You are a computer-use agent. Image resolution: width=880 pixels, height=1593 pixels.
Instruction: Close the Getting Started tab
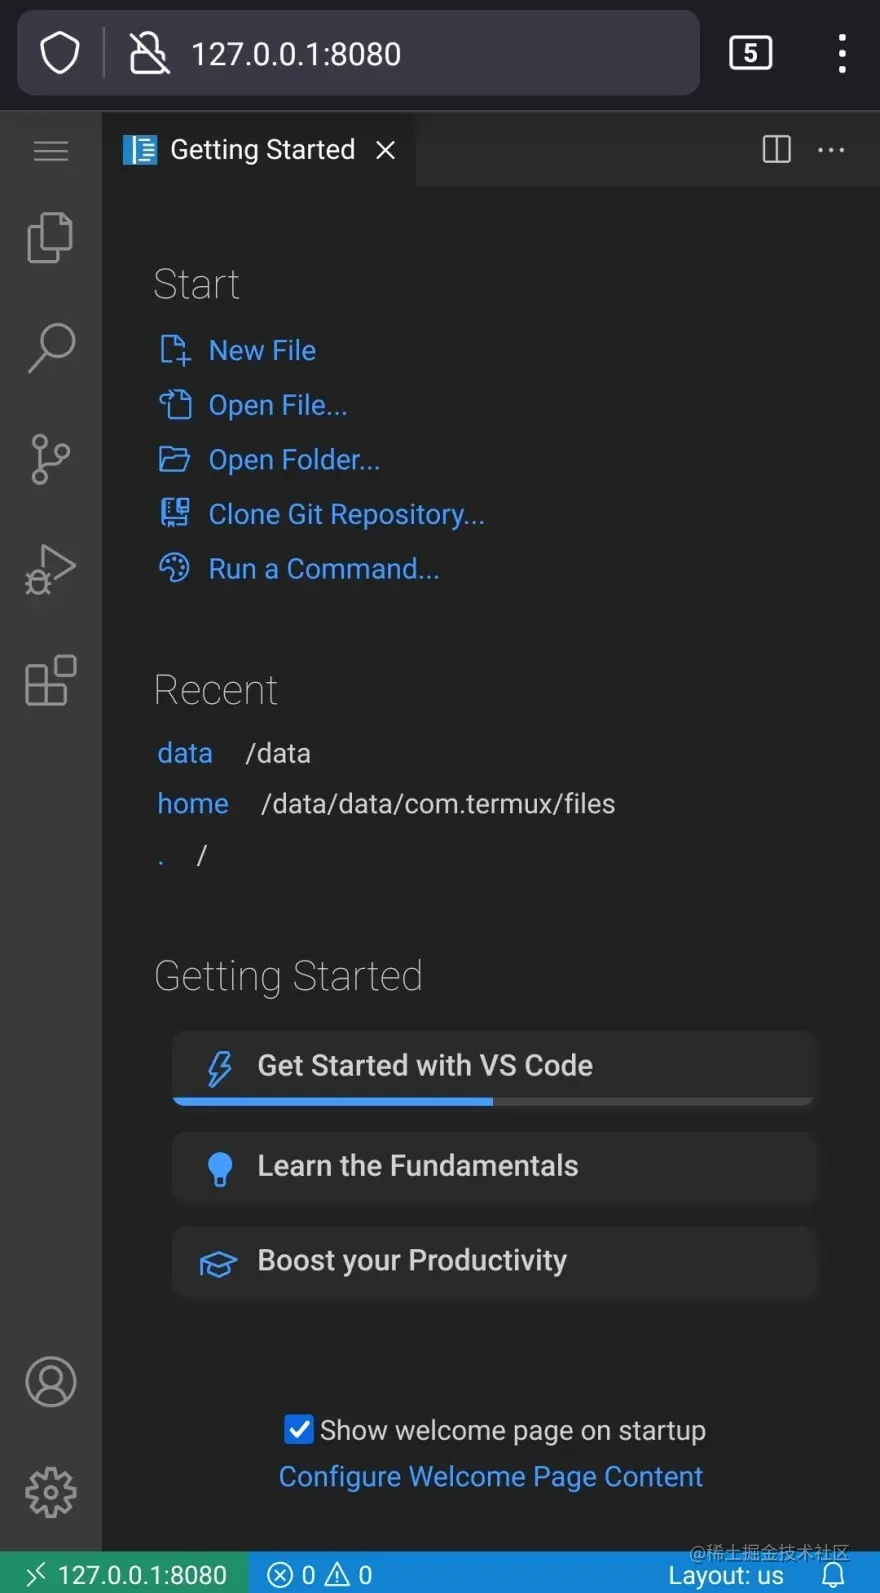tap(385, 150)
